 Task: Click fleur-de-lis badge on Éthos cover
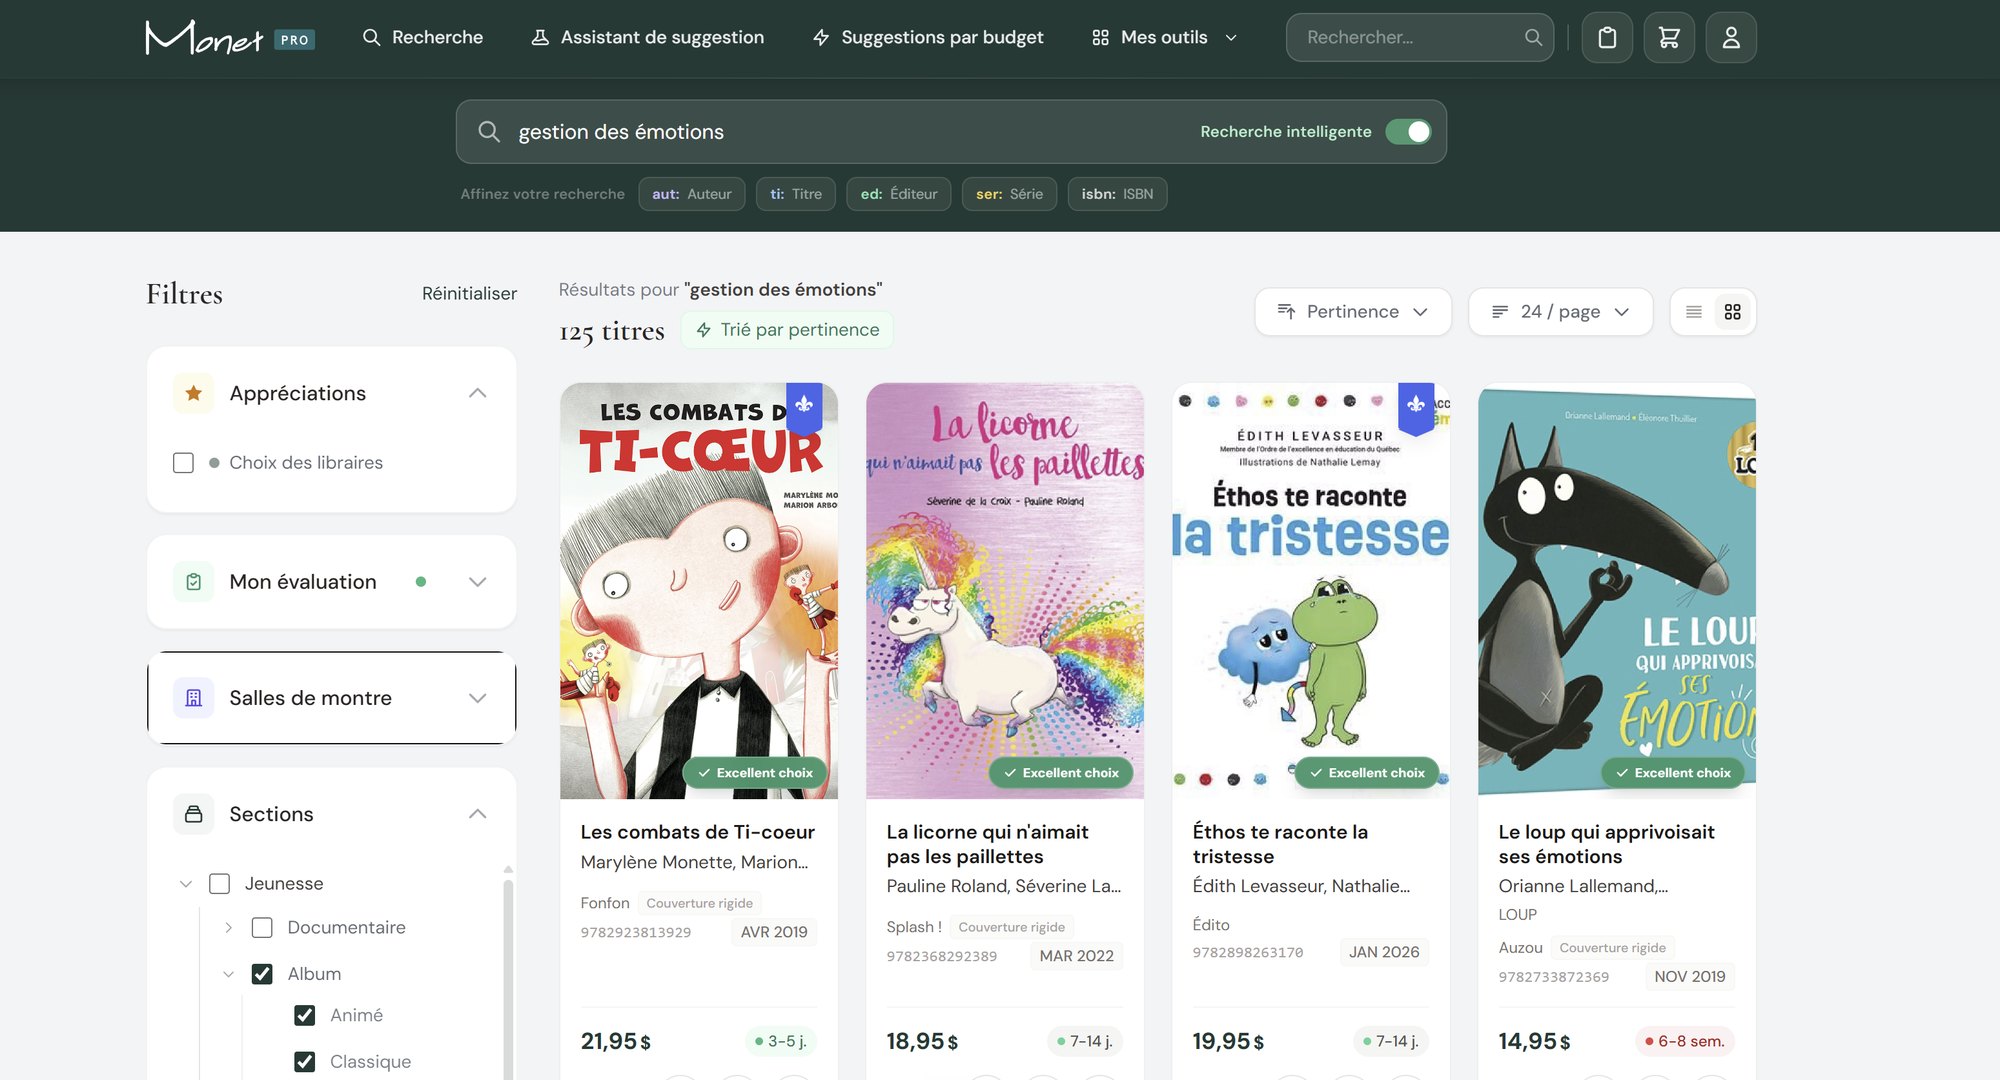click(1416, 406)
